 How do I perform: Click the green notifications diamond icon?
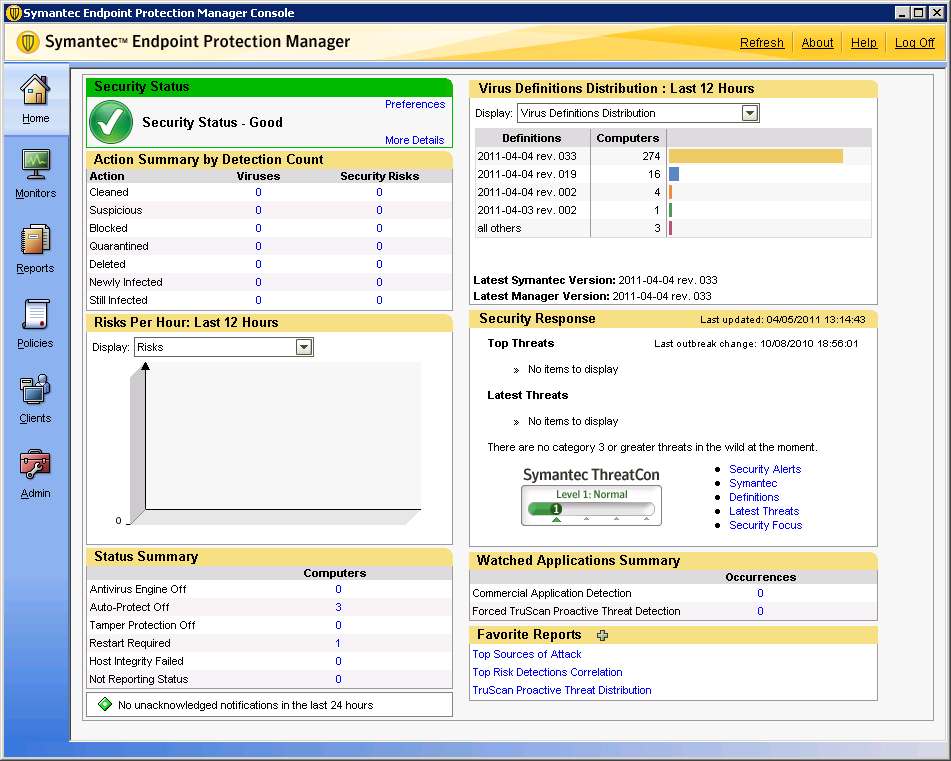point(104,705)
